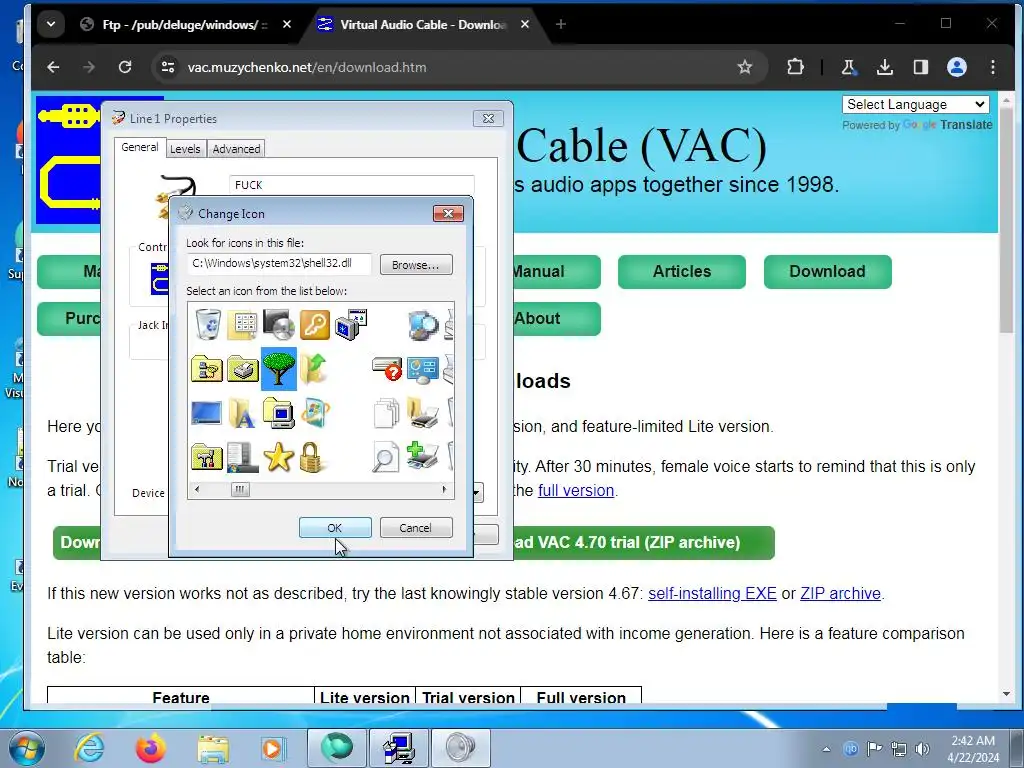This screenshot has height=768, width=1024.
Task: Open the Sound speaker window on taskbar
Action: click(460, 748)
